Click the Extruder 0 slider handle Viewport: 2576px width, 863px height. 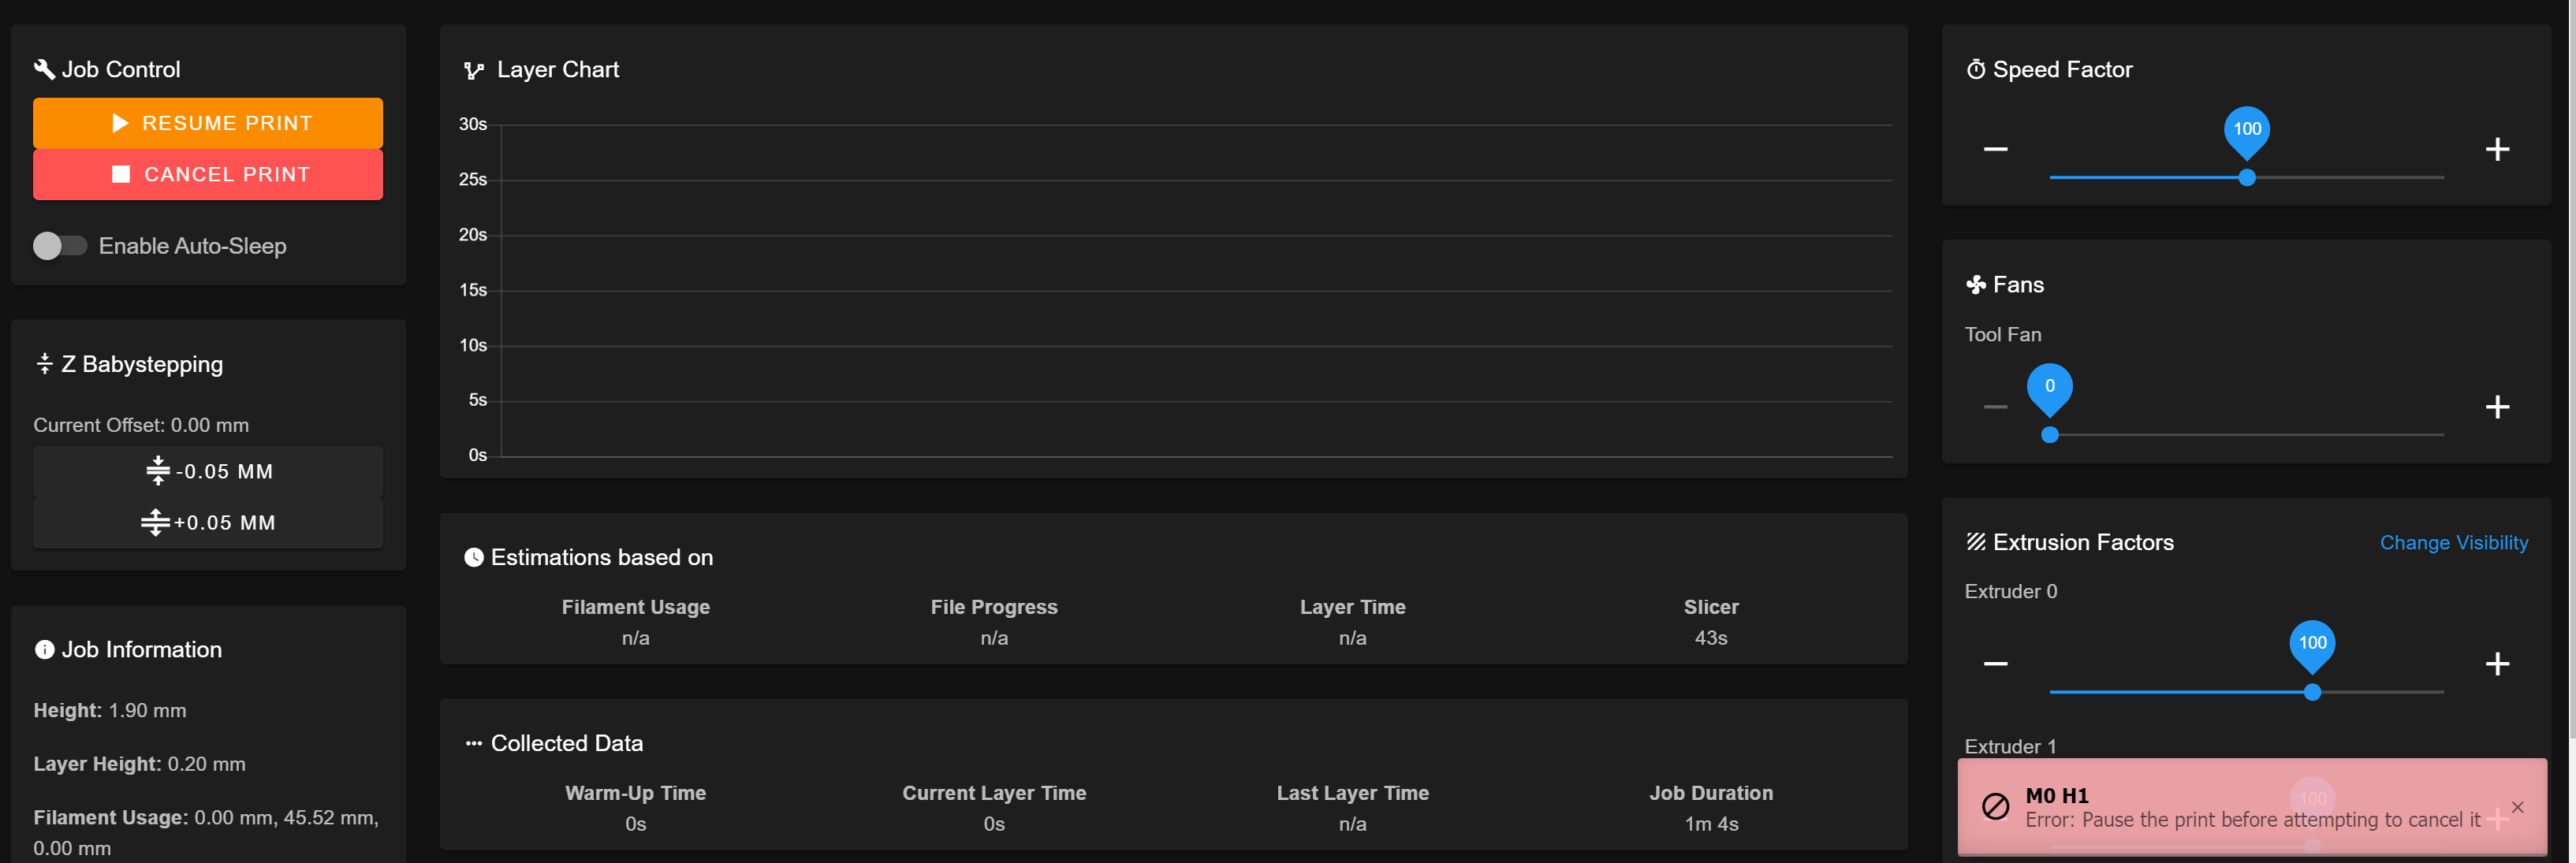tap(2312, 692)
